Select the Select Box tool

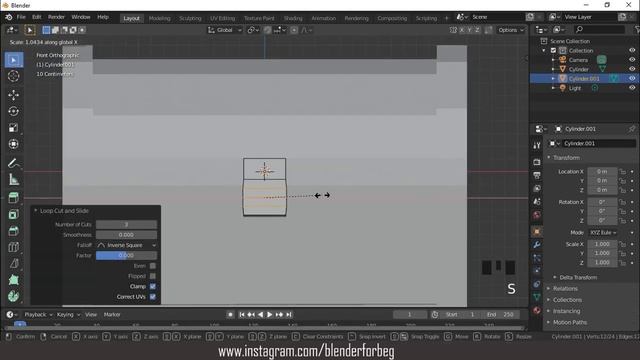tap(13, 60)
